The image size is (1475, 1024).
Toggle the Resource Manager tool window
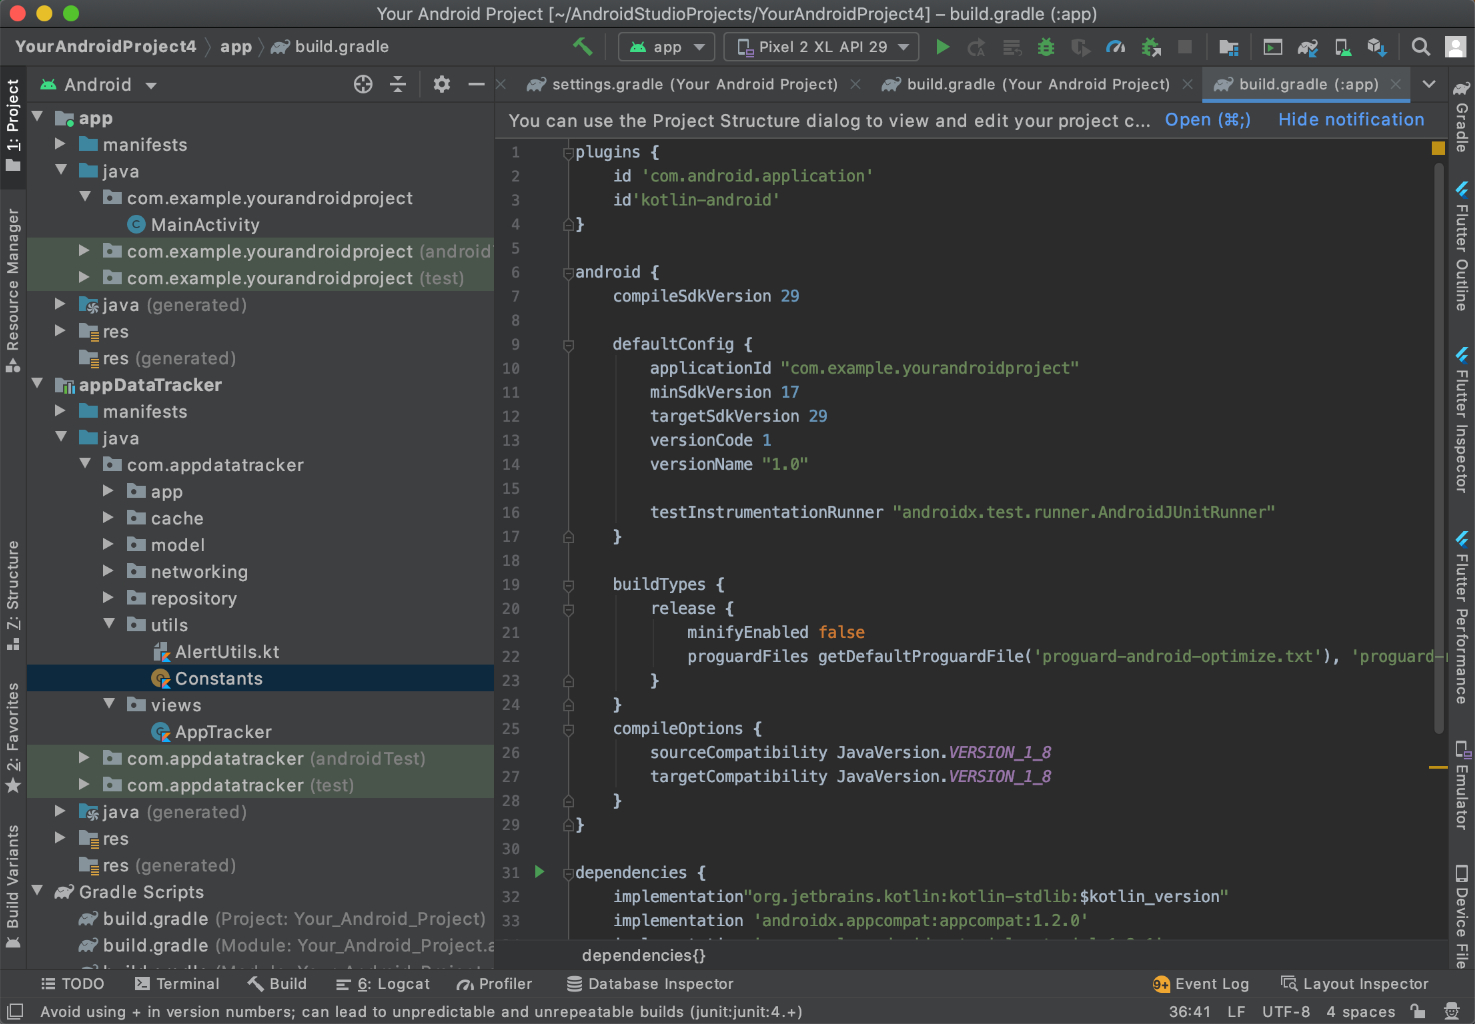point(13,291)
